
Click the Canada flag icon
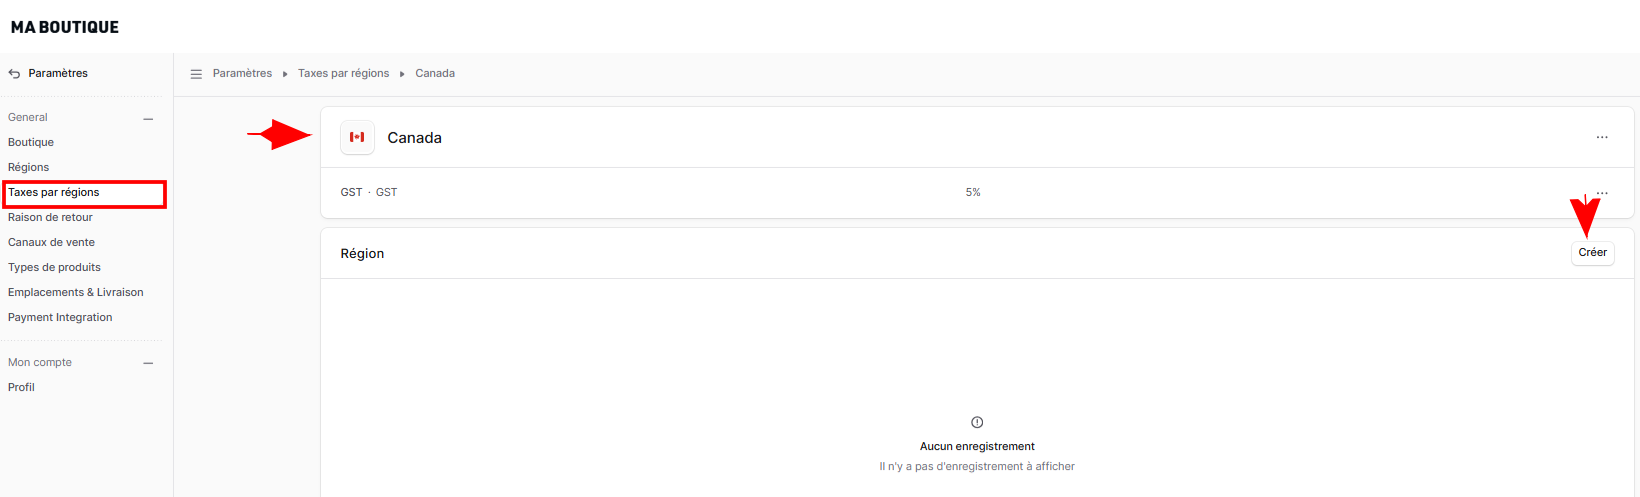tap(357, 137)
